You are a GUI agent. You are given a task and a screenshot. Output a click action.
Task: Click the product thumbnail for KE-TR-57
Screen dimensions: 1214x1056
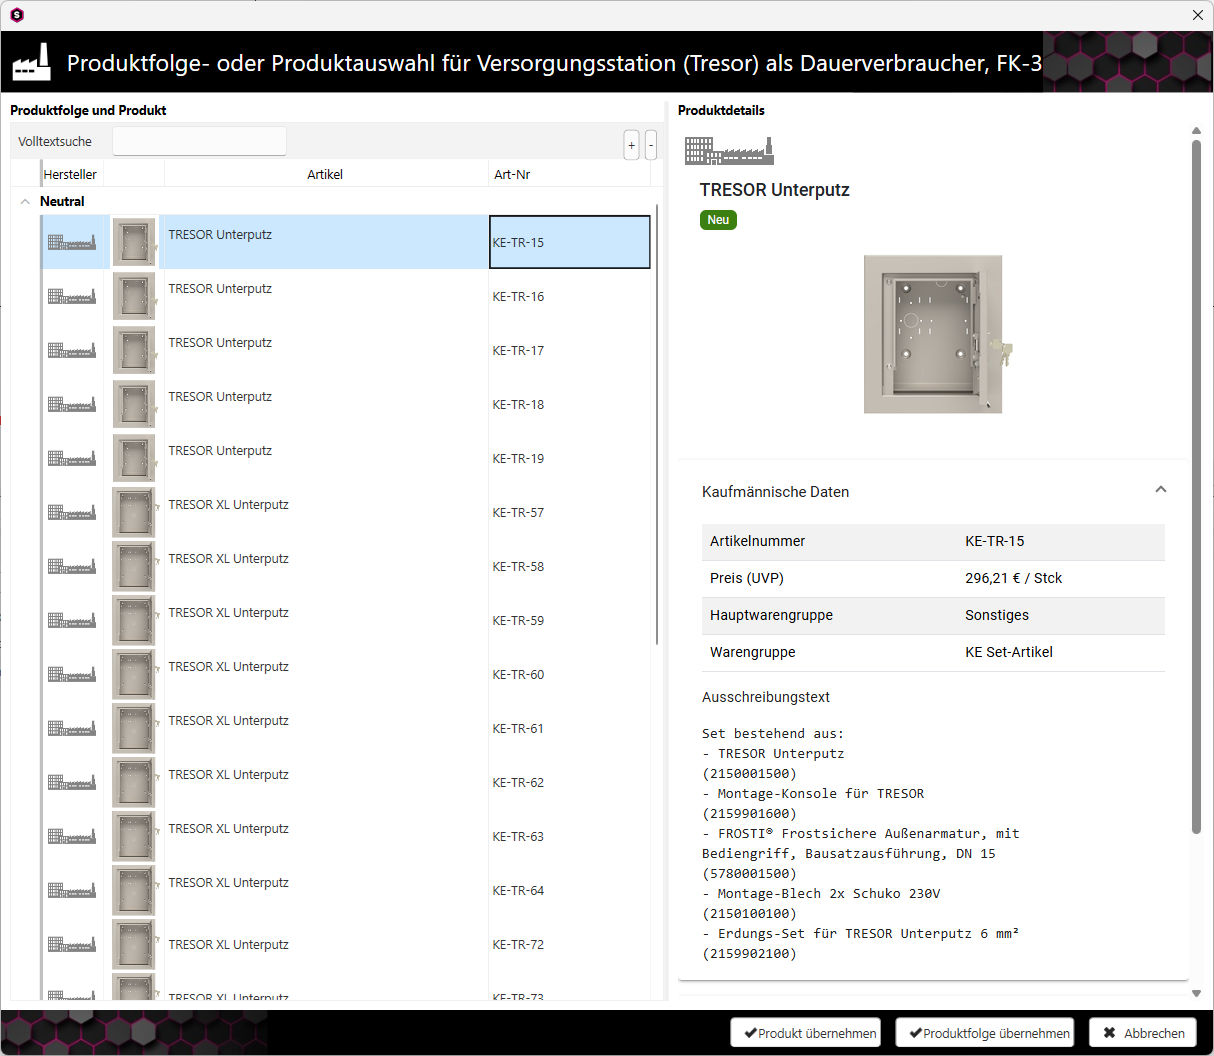(x=134, y=512)
